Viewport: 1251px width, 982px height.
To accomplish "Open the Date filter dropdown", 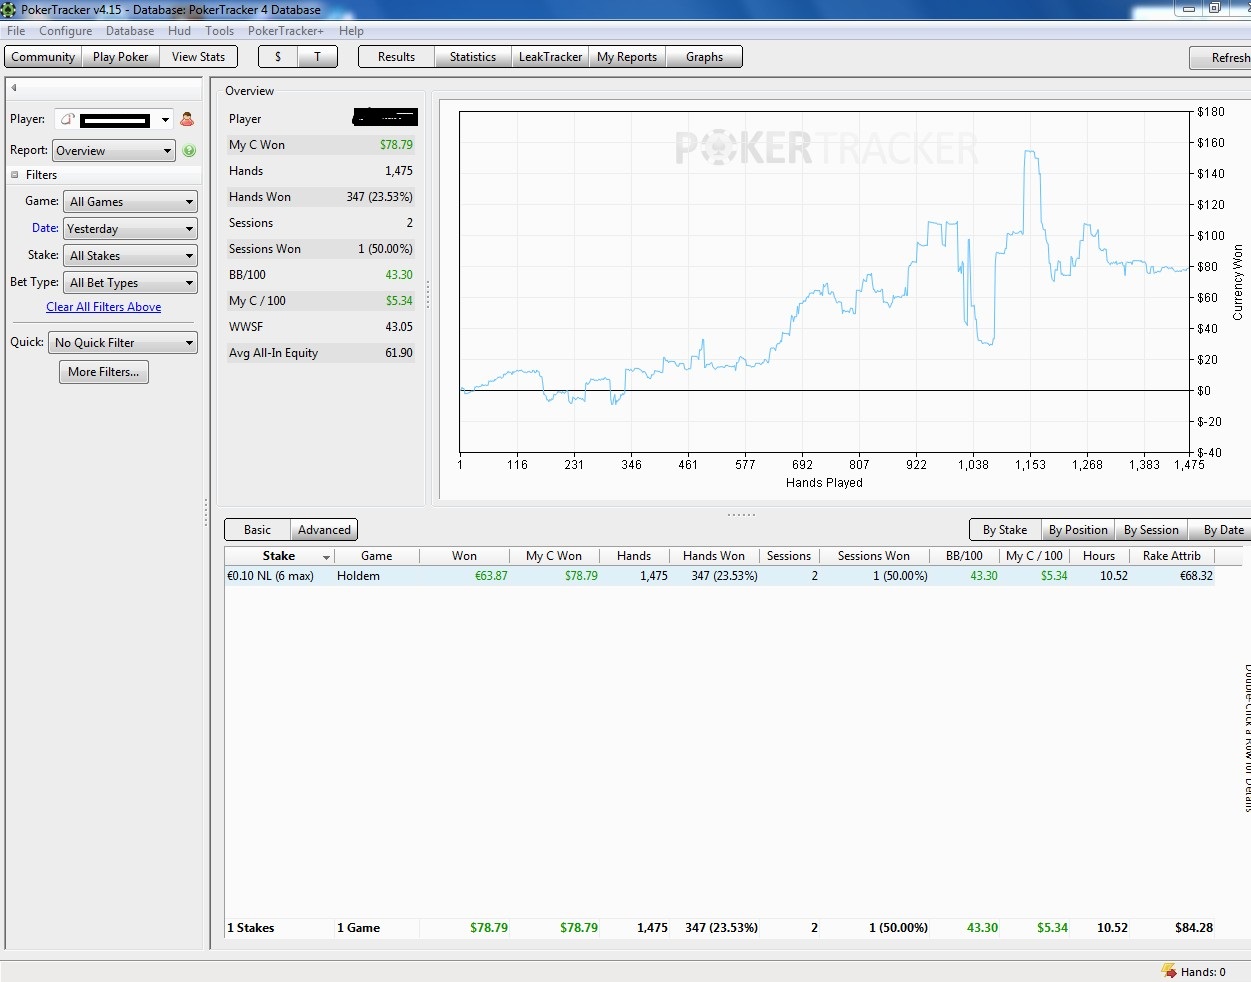I will point(130,229).
